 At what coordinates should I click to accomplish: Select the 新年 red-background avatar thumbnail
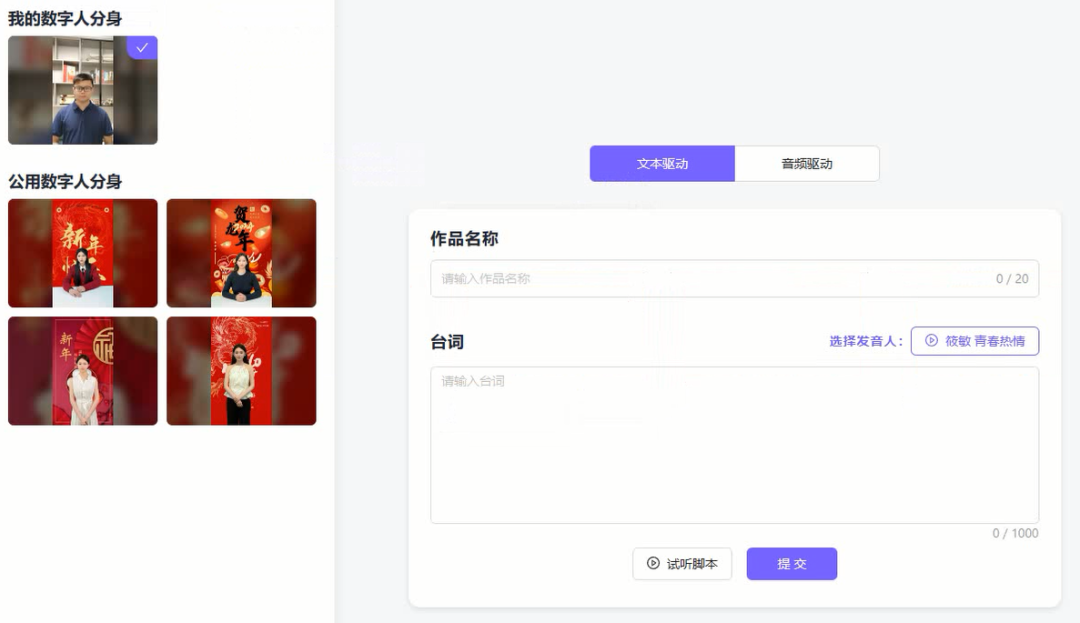[82, 253]
